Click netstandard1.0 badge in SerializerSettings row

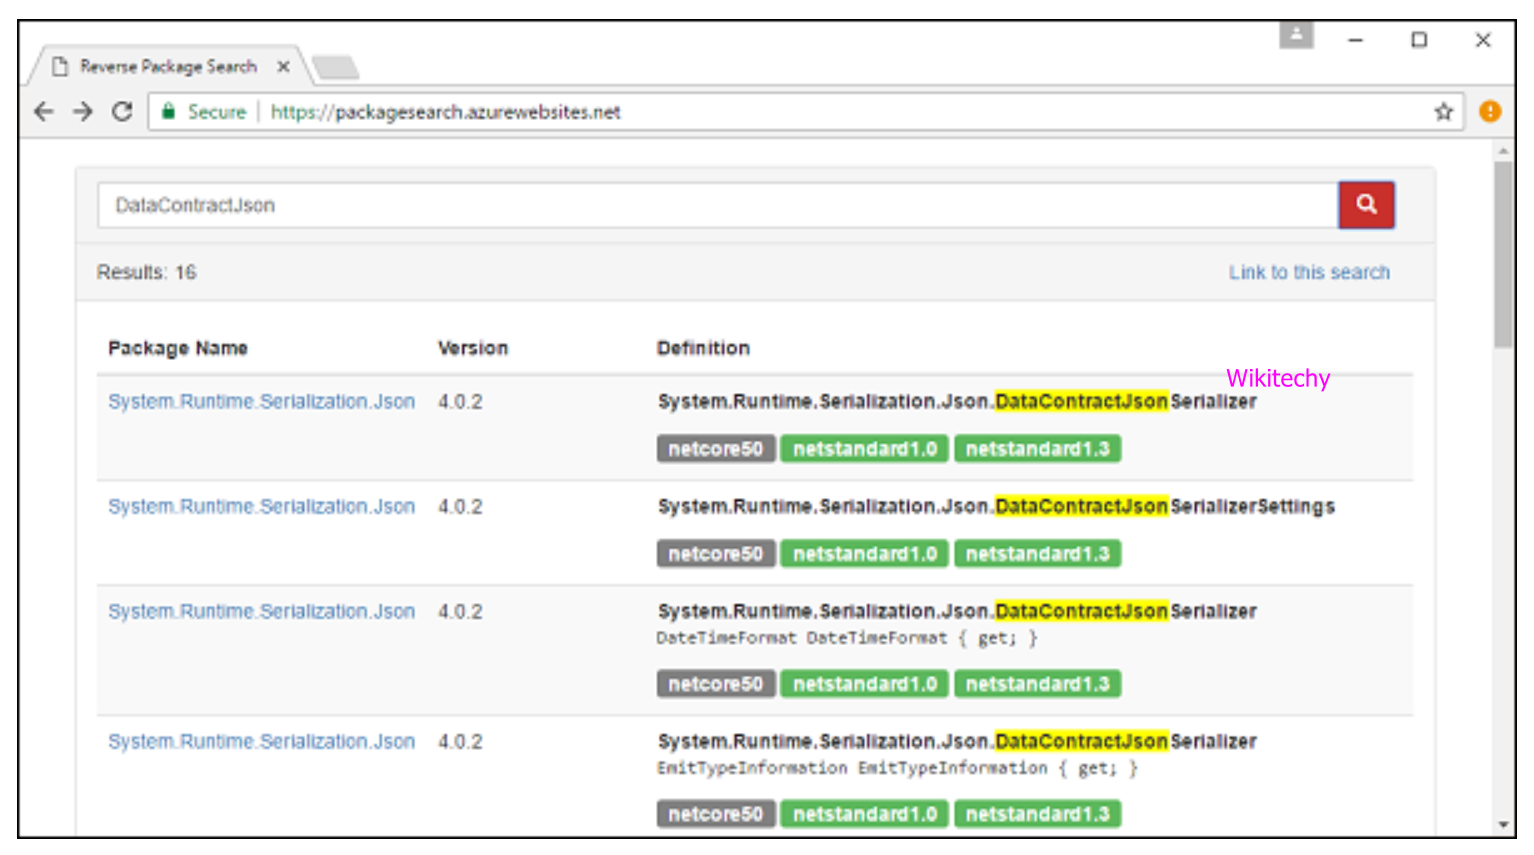pos(864,554)
